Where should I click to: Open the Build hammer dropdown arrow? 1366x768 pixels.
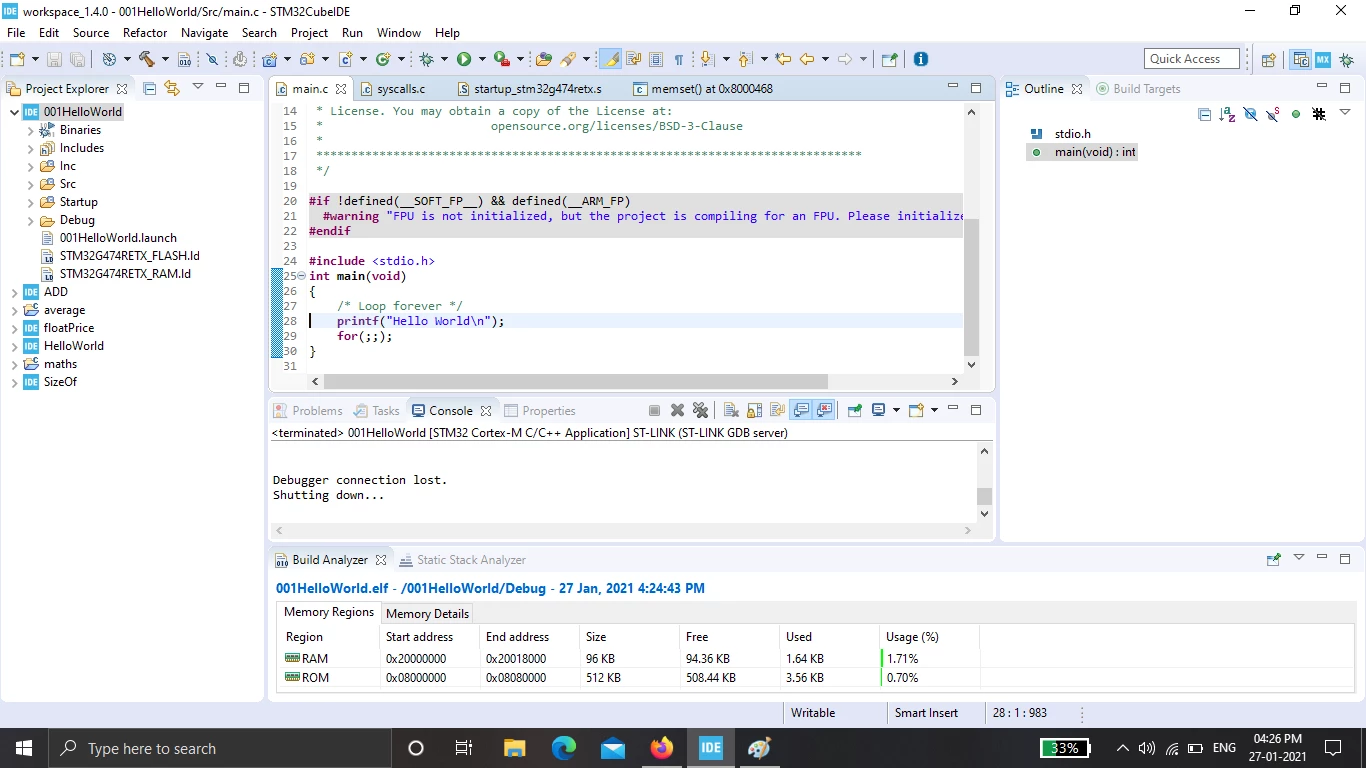(x=165, y=59)
